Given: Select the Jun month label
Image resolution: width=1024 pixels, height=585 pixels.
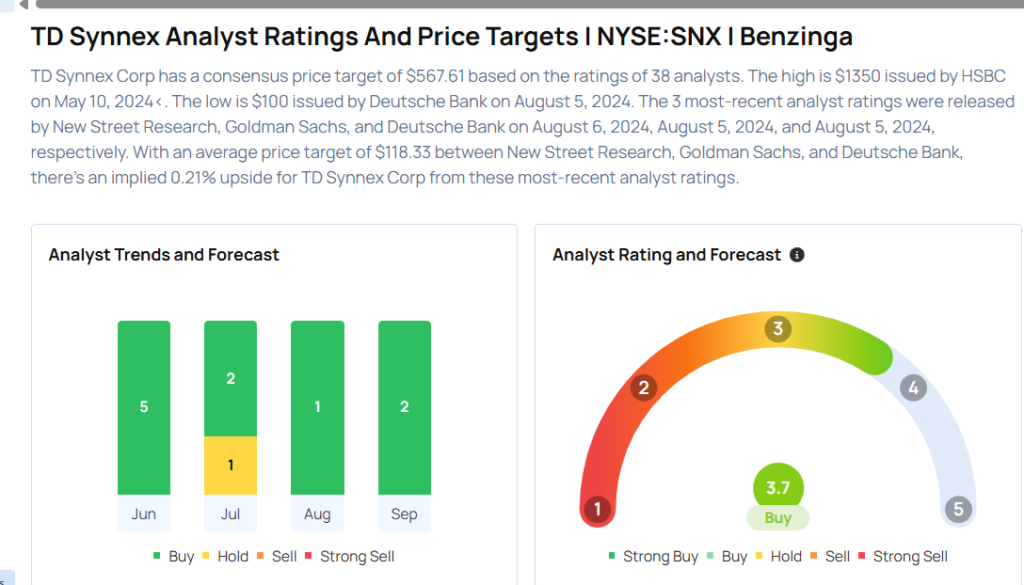Looking at the screenshot, I should [143, 514].
